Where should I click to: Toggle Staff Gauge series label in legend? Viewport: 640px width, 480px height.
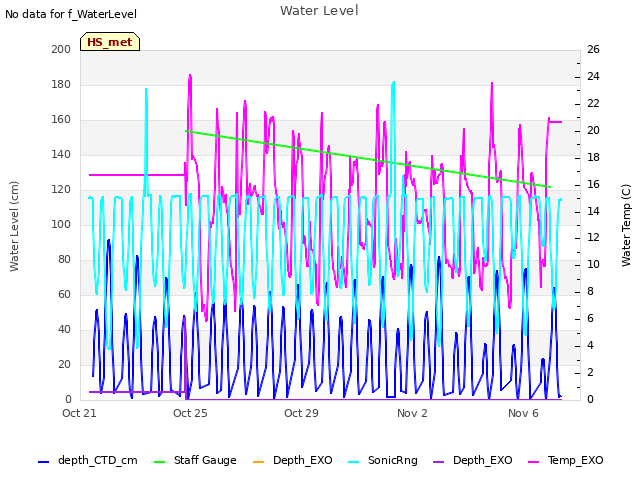point(205,460)
